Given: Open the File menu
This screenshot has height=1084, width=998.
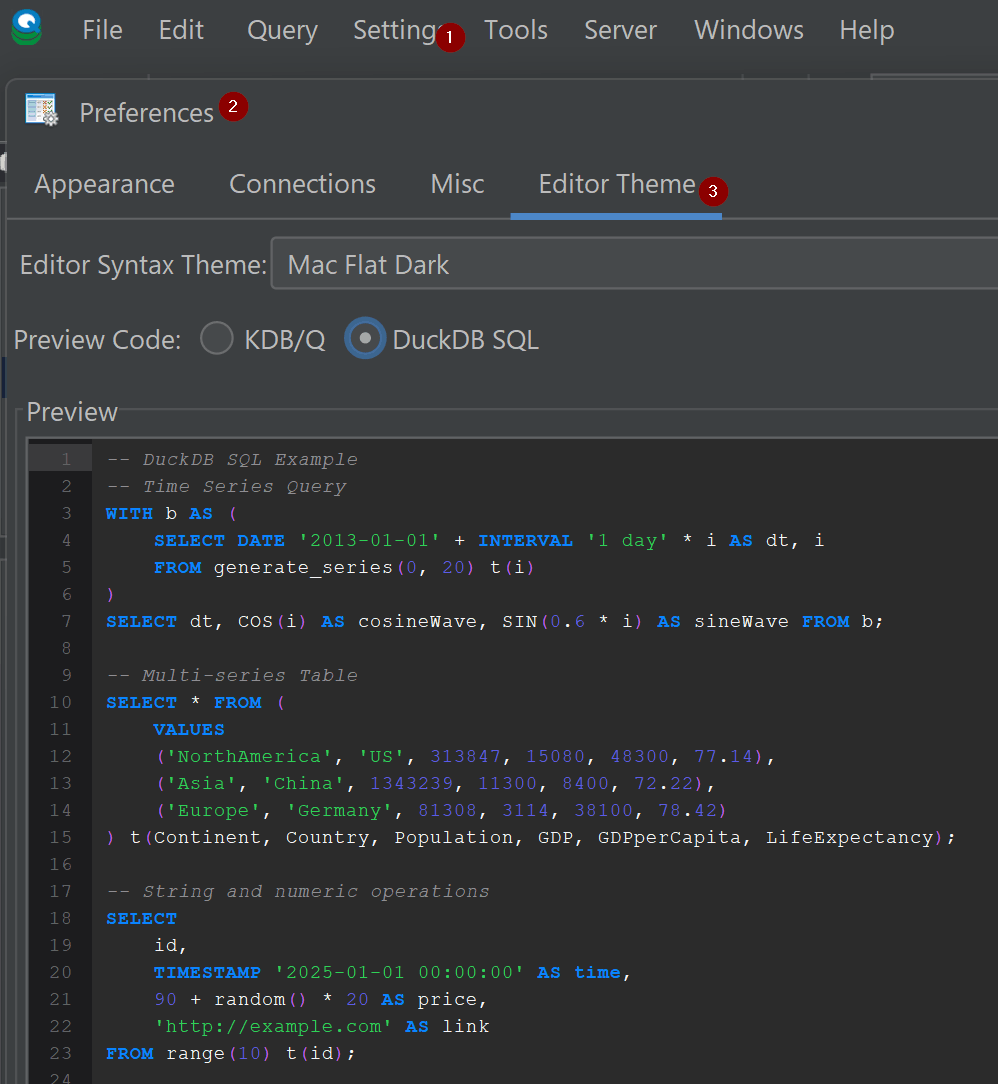Looking at the screenshot, I should point(102,30).
